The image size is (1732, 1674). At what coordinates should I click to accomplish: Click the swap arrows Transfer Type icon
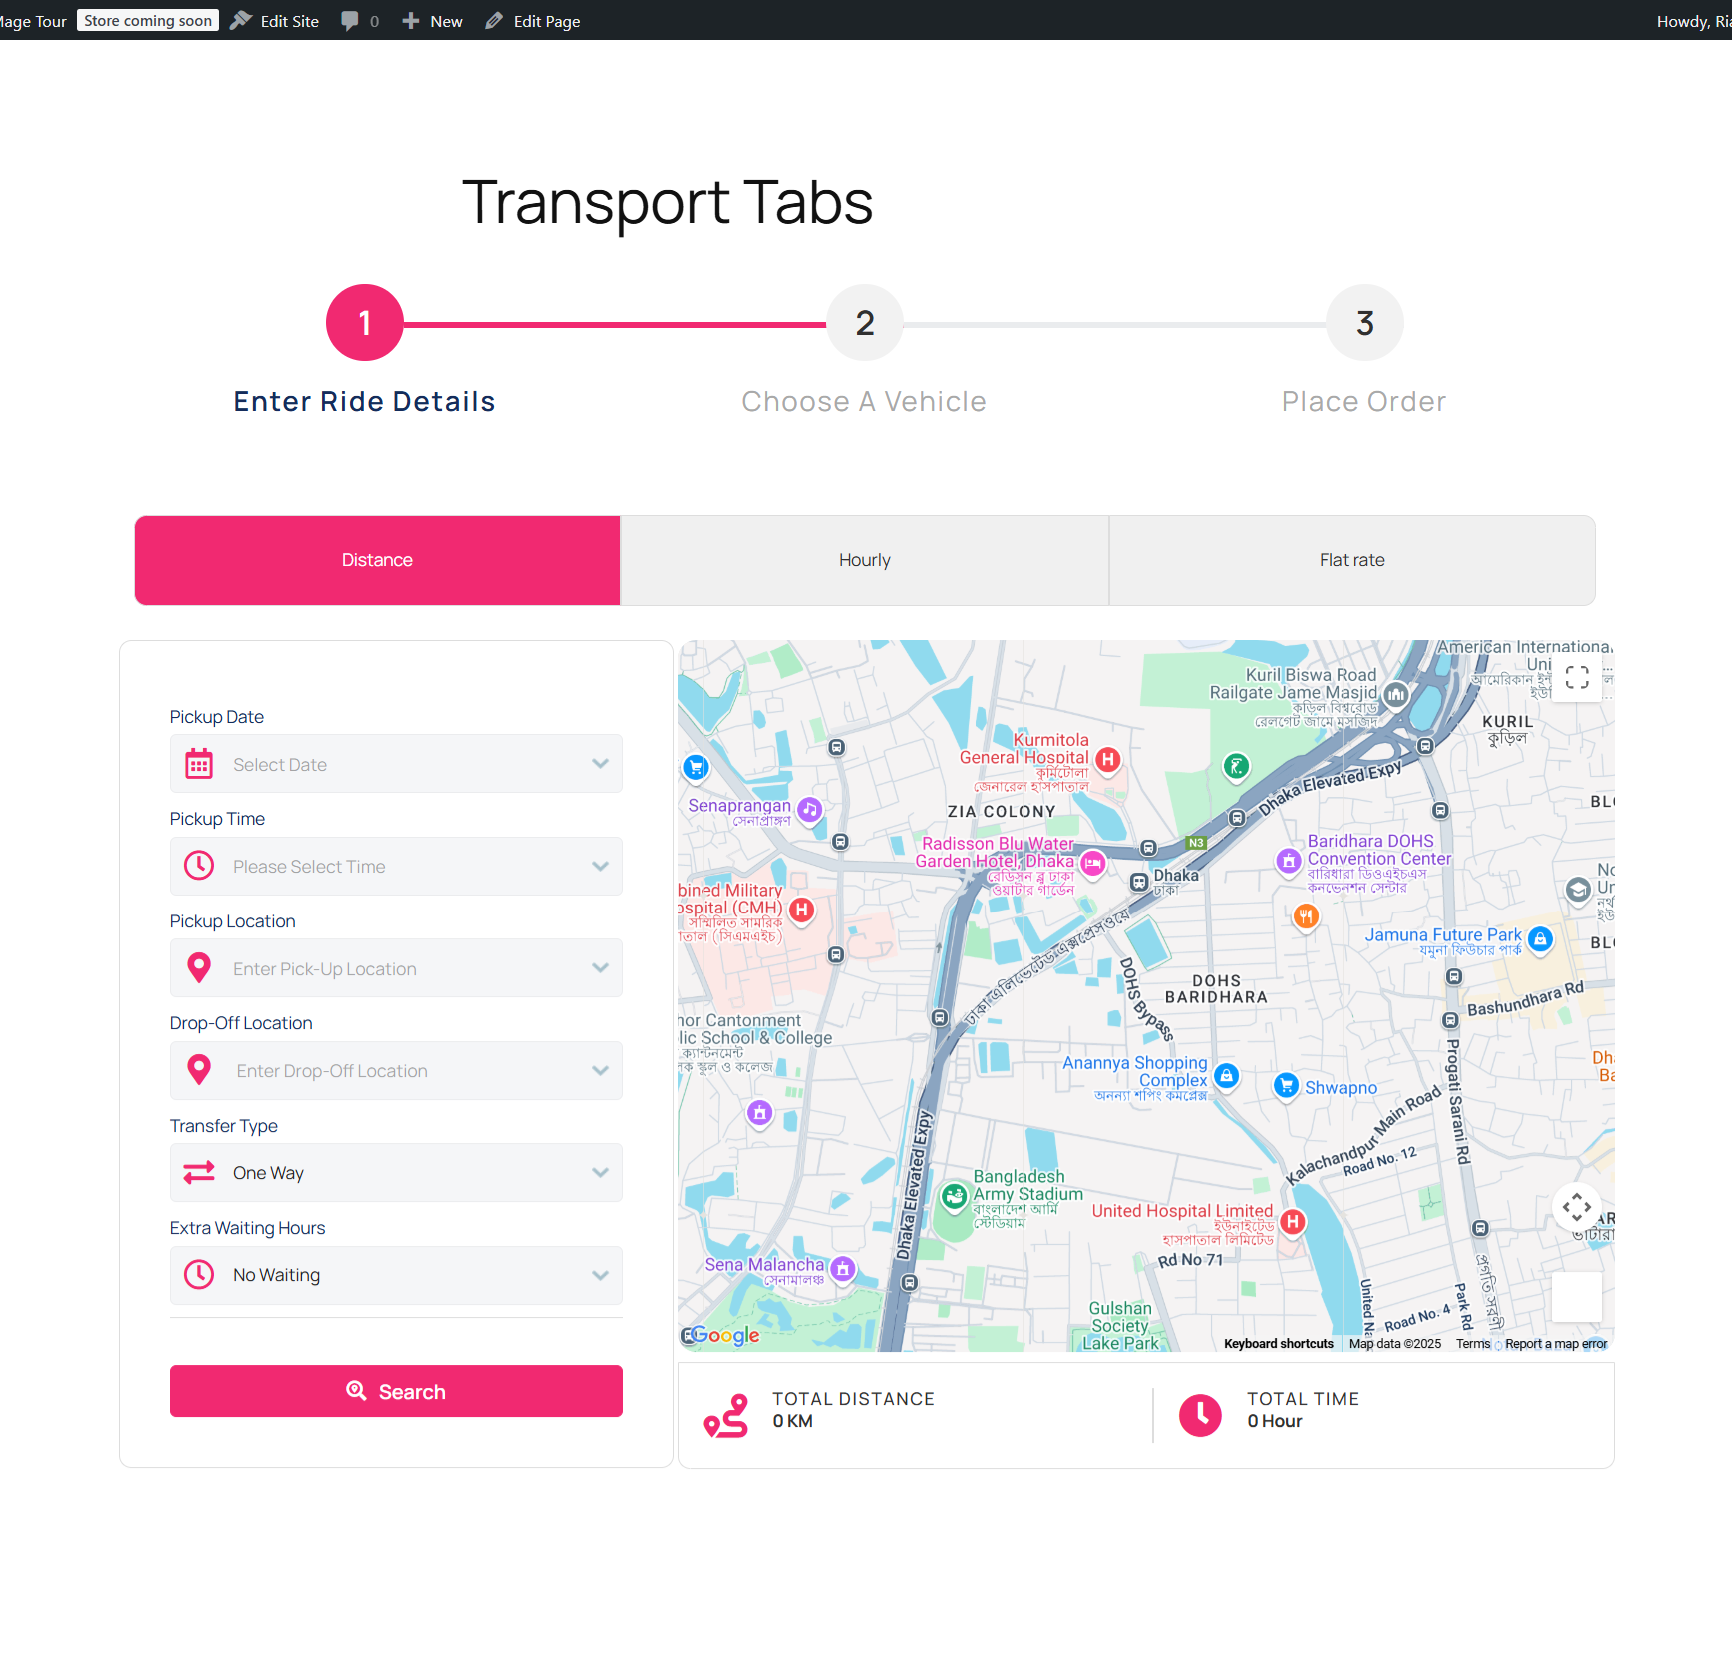pos(199,1172)
